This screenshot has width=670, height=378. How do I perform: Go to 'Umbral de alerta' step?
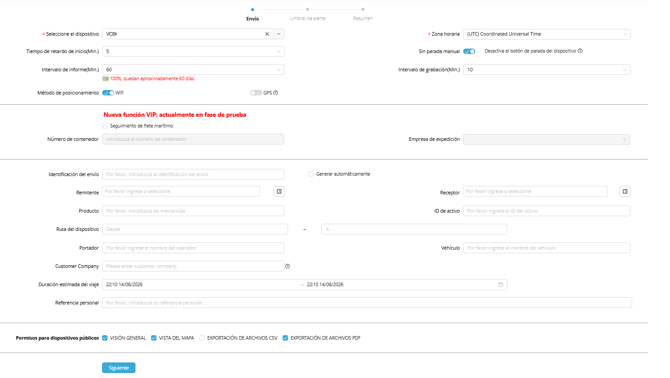click(x=308, y=15)
